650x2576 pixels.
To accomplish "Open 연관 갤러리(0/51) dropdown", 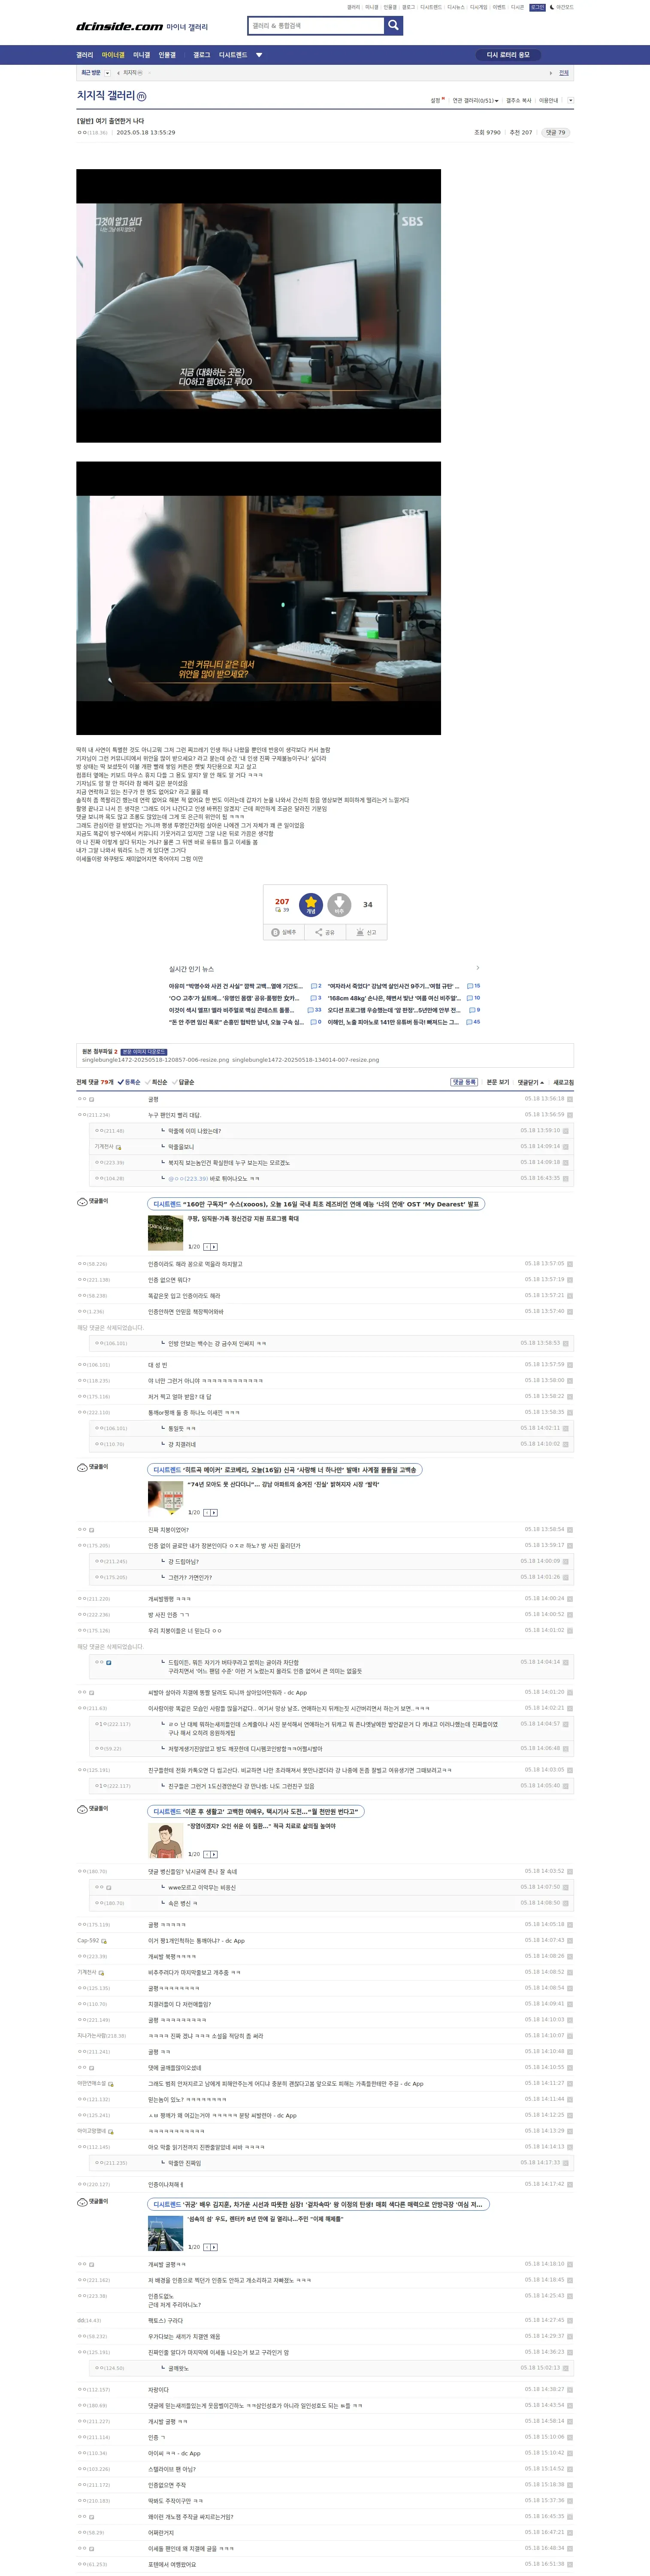I will 475,101.
